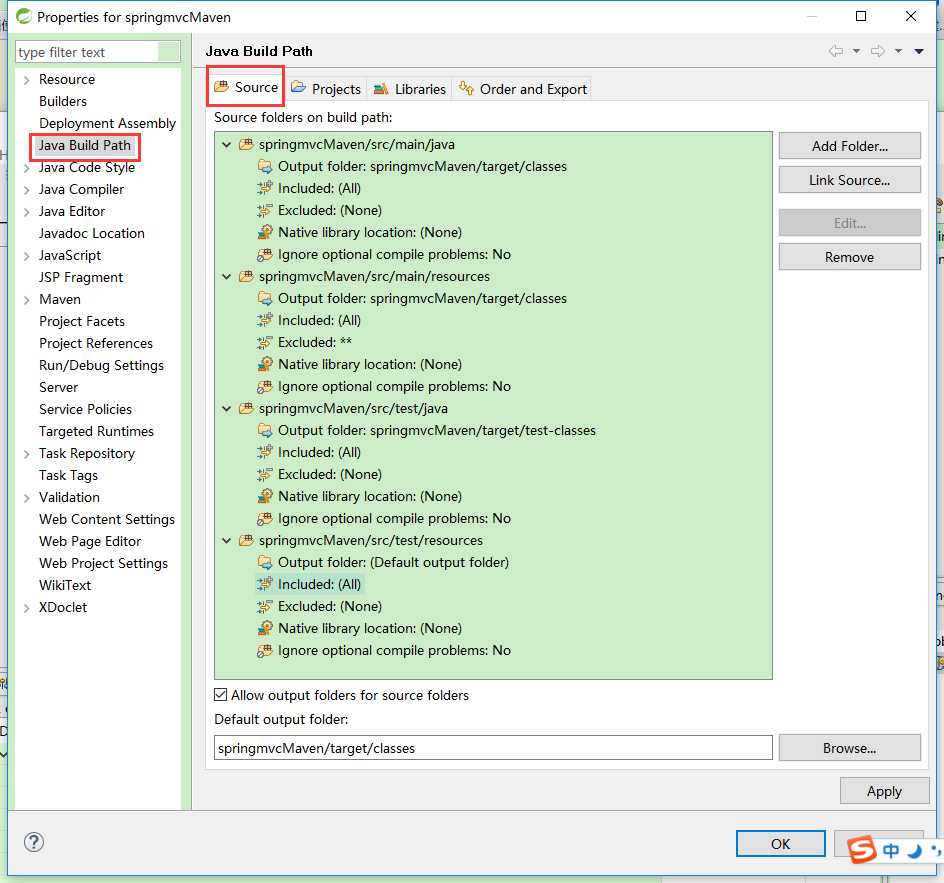Image resolution: width=944 pixels, height=883 pixels.
Task: Click the Add Folder... button
Action: pyautogui.click(x=849, y=146)
